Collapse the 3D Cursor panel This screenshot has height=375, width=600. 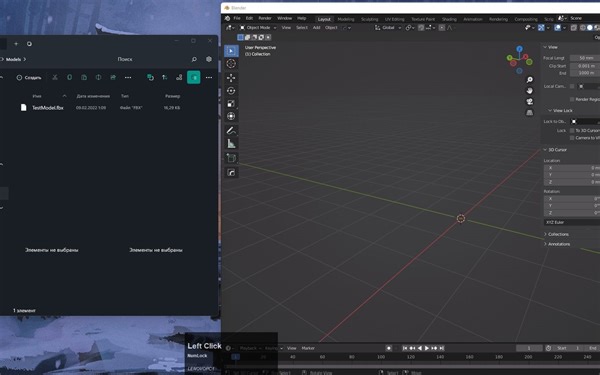555,150
